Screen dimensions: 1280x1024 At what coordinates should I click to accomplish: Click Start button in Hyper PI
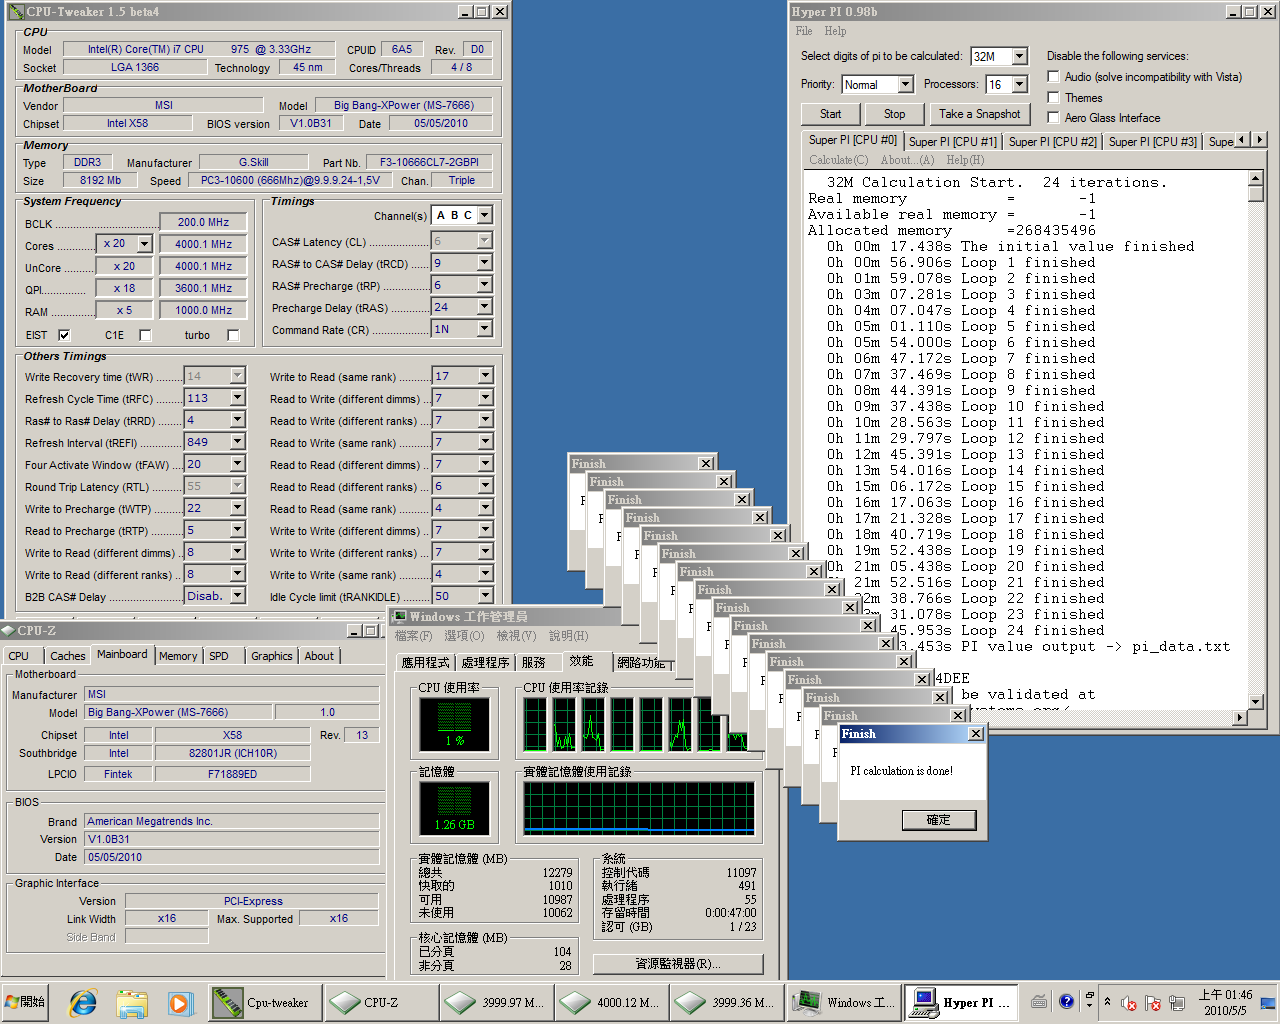830,114
